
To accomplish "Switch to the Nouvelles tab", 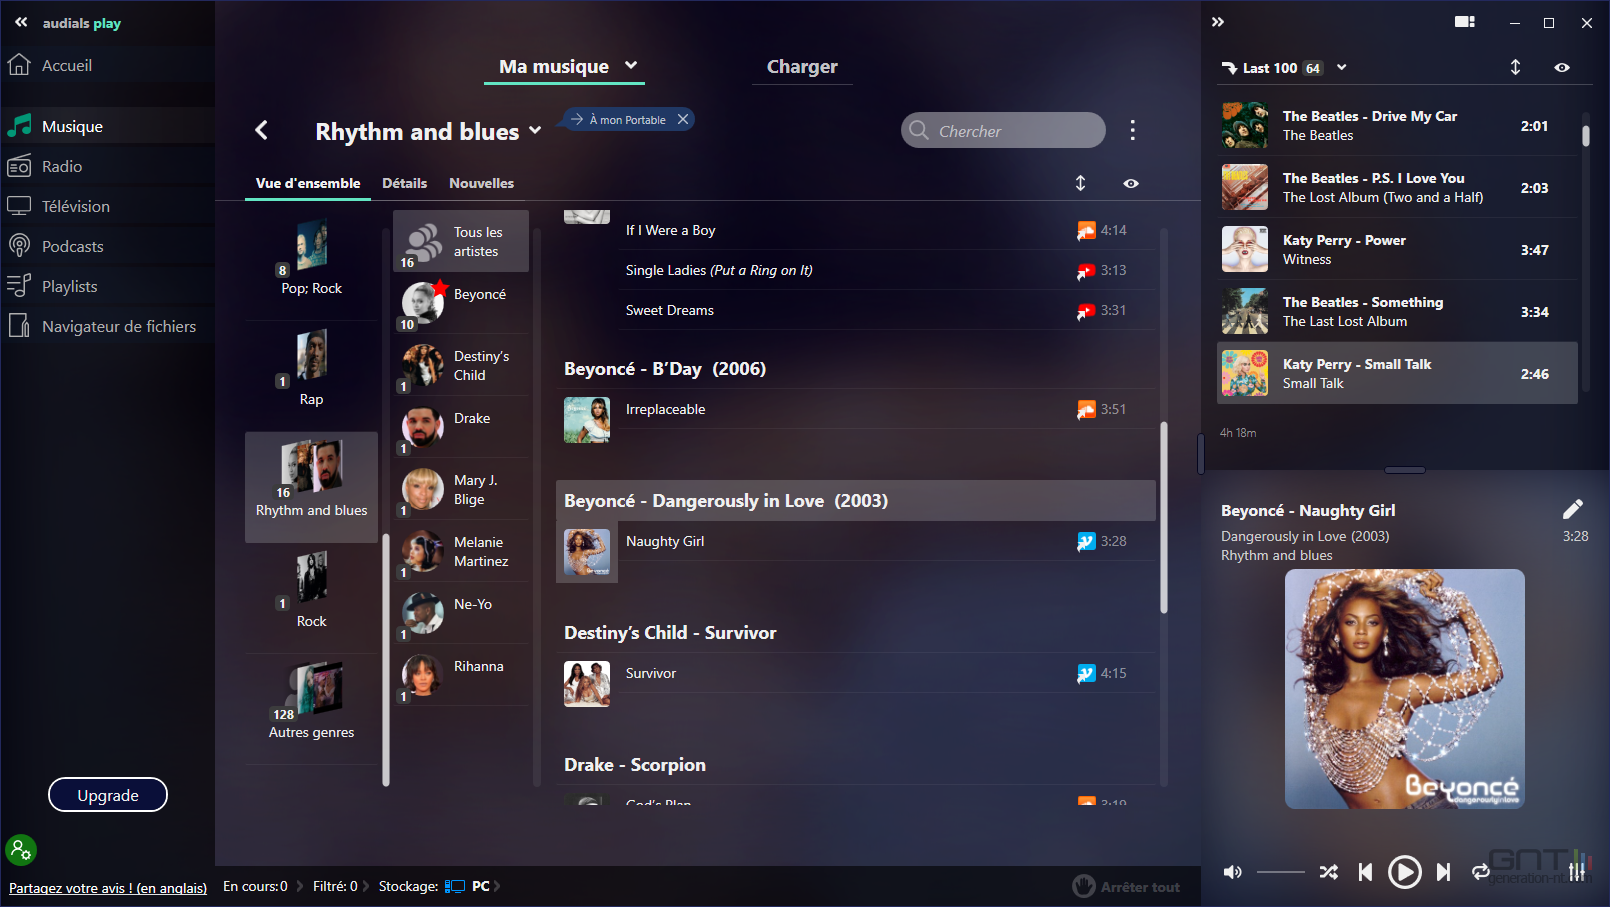I will coord(481,183).
